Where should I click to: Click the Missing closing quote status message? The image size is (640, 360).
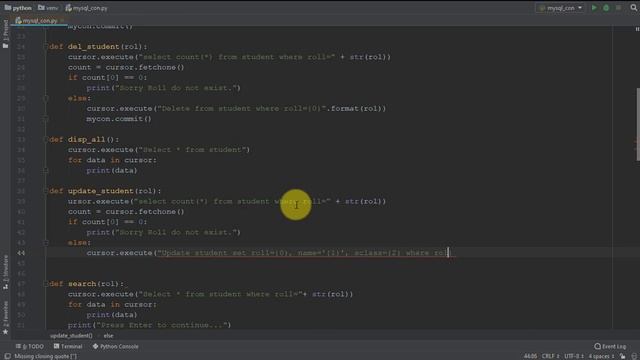(x=45, y=356)
